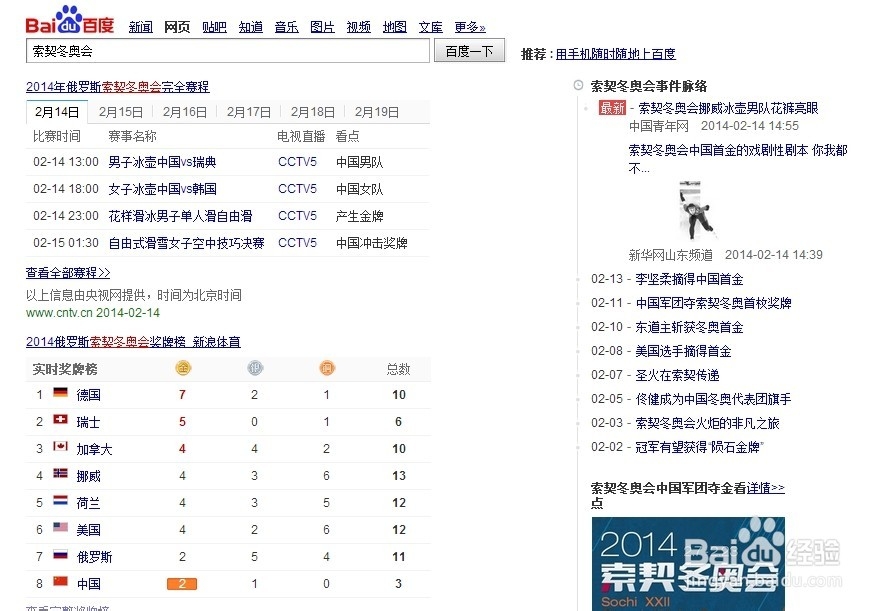The width and height of the screenshot is (892, 611).
Task: Open the 2014年俄罗斯索契冬奥会完全赛程 result
Action: (118, 87)
